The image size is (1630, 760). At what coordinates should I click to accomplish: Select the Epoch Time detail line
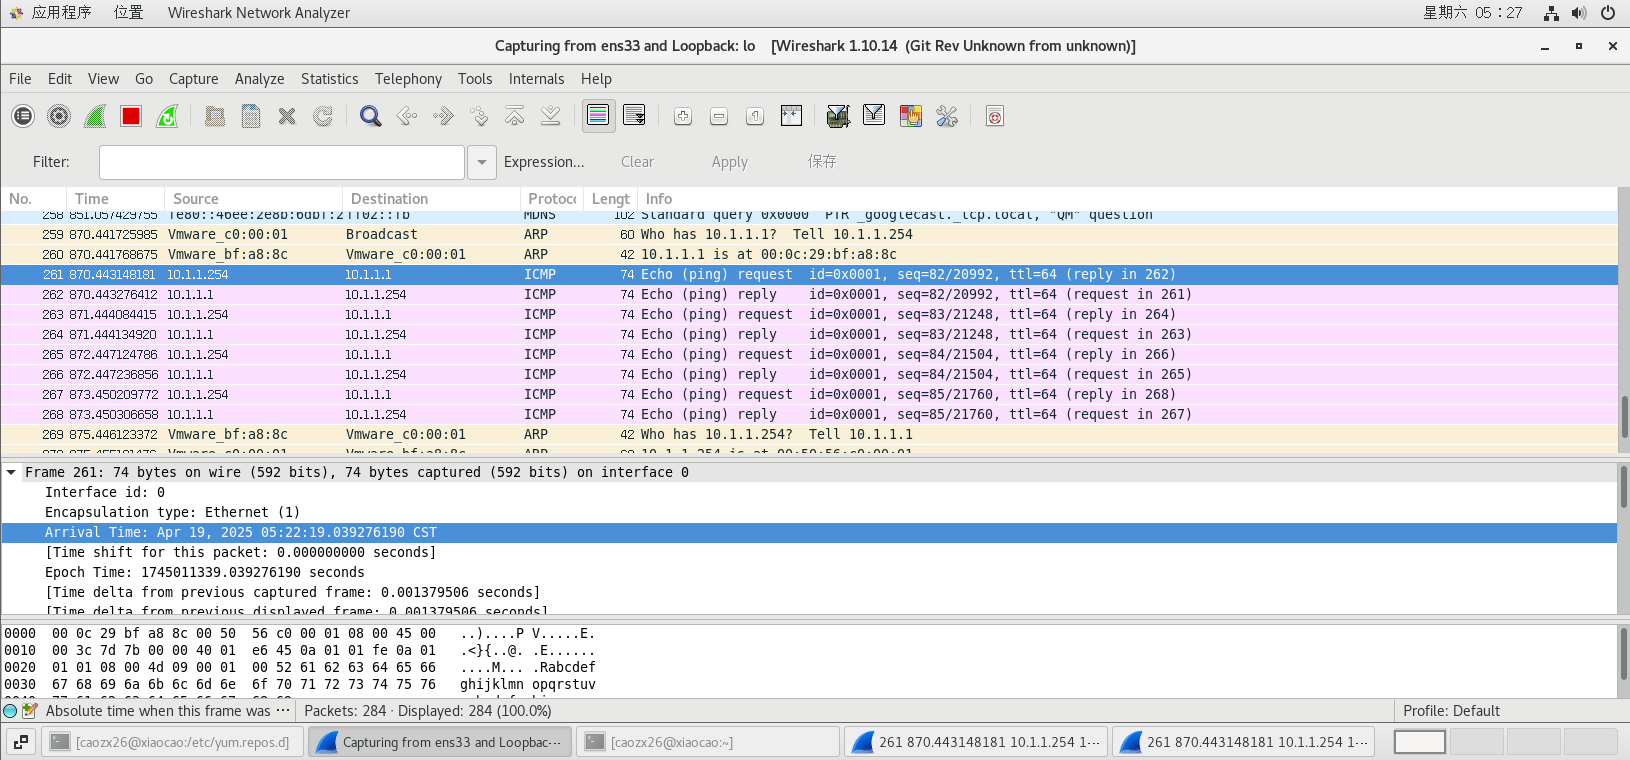coord(809,572)
